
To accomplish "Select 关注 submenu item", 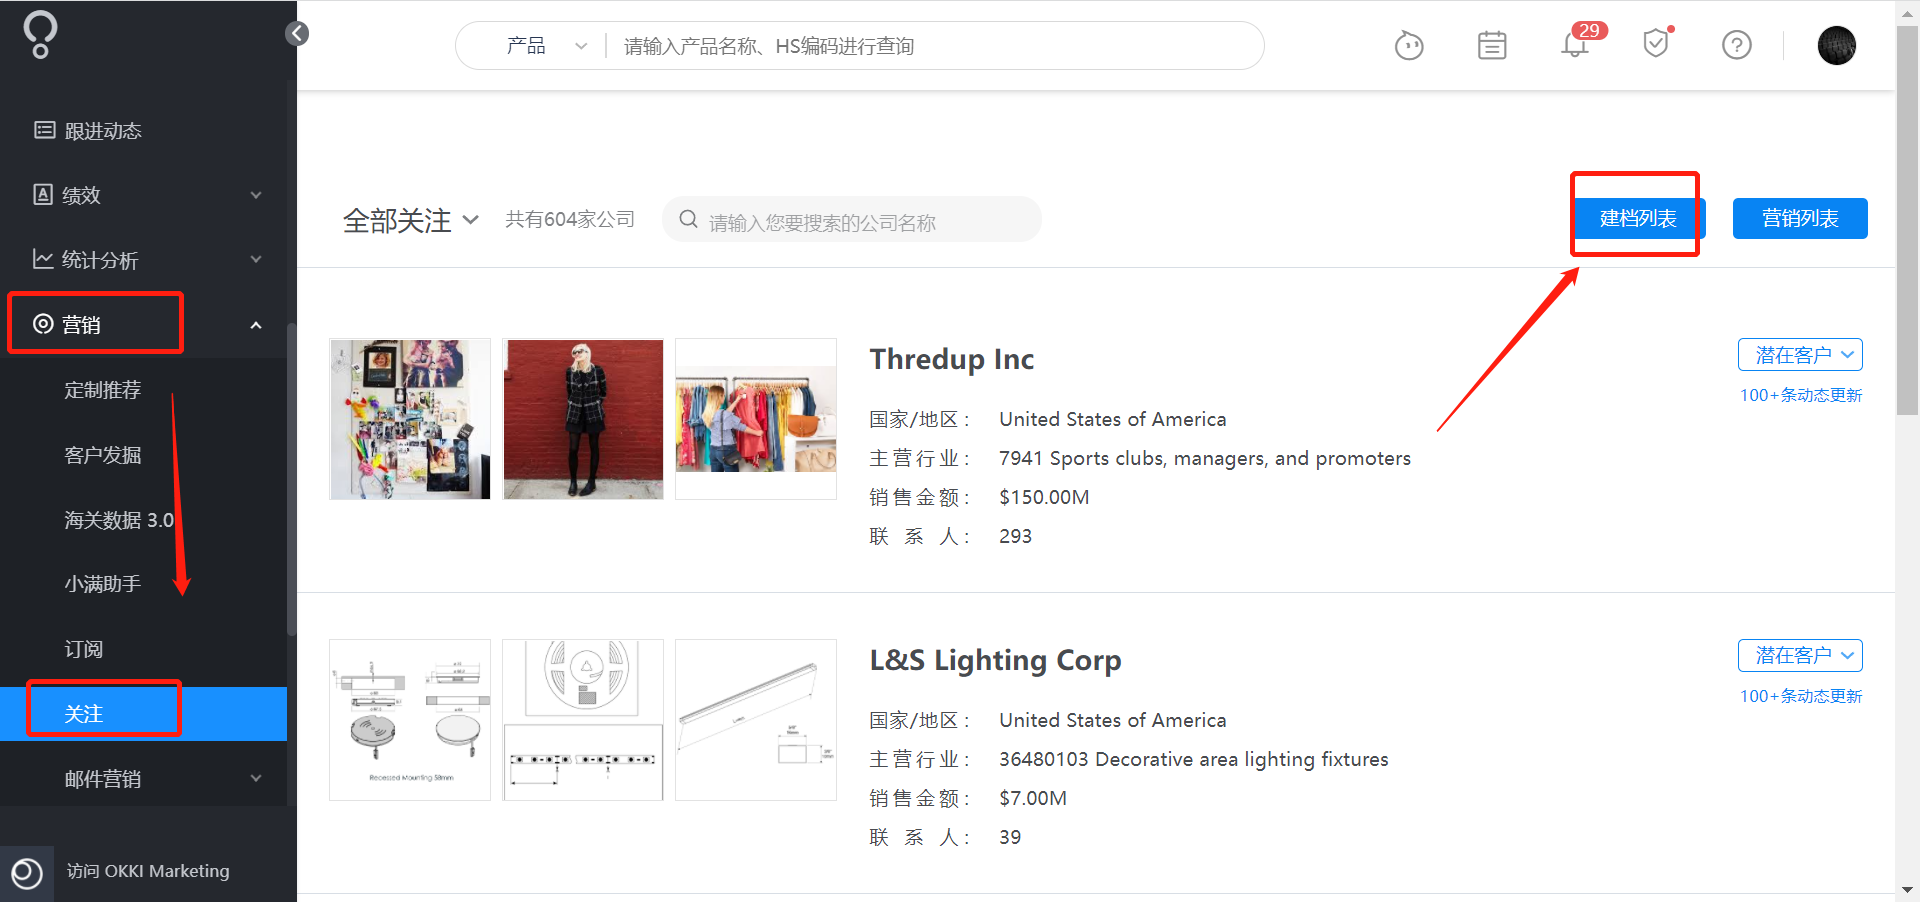I will point(144,714).
